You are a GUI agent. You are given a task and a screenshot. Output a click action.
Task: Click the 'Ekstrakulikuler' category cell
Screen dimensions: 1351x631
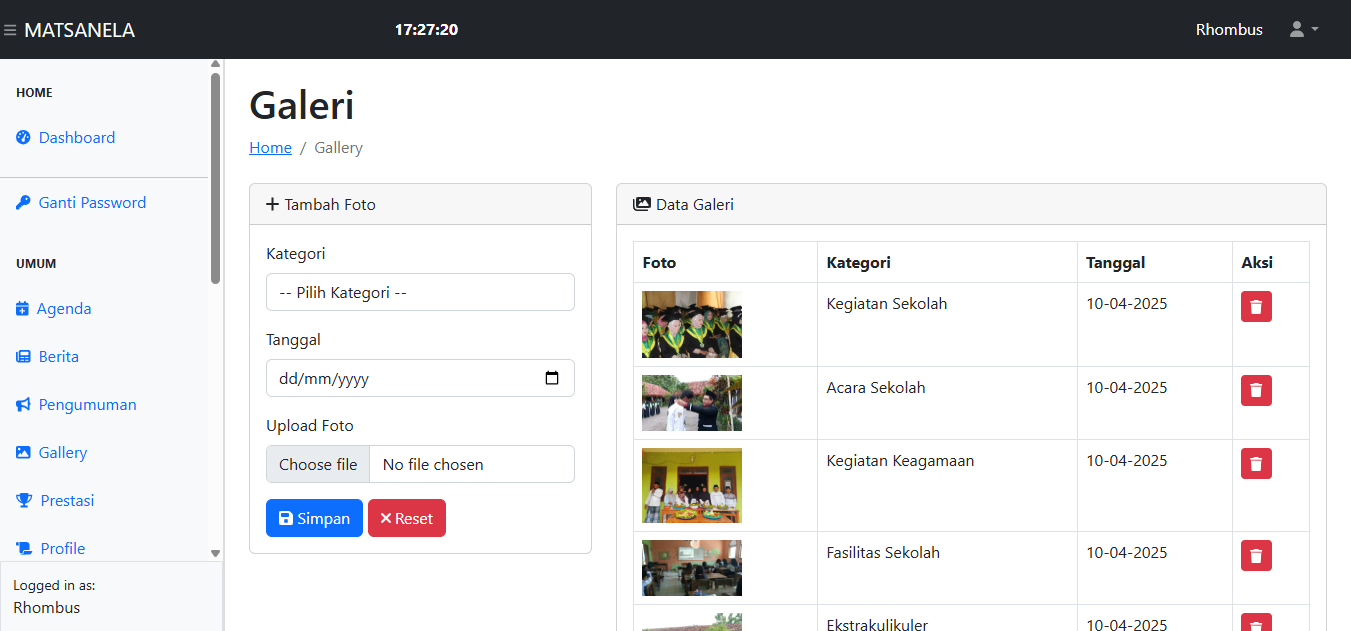pos(947,618)
